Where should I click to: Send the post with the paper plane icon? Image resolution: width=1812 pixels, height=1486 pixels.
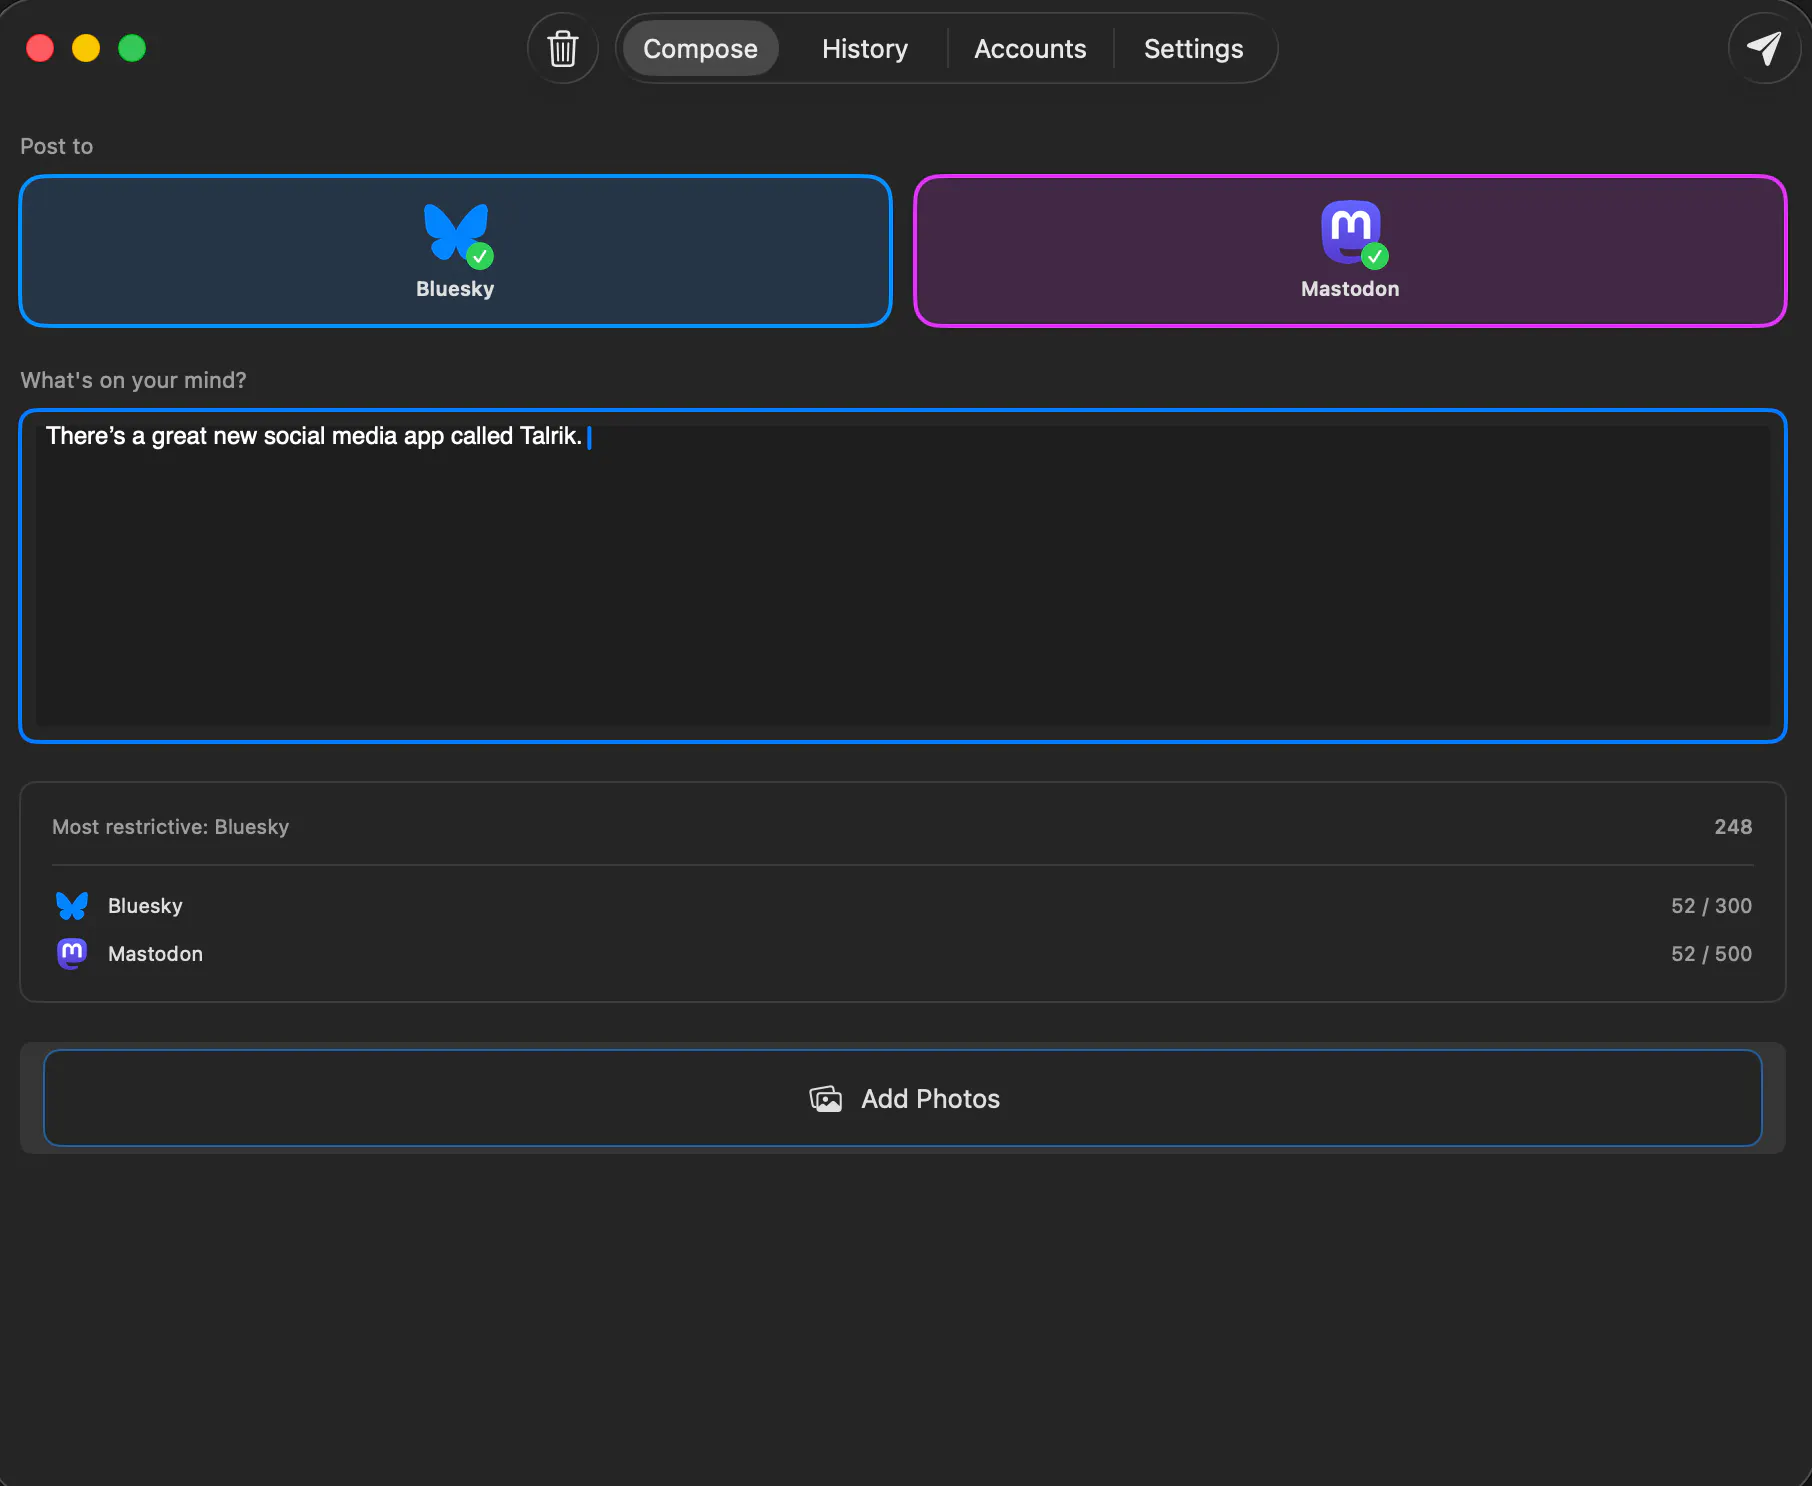[1763, 48]
